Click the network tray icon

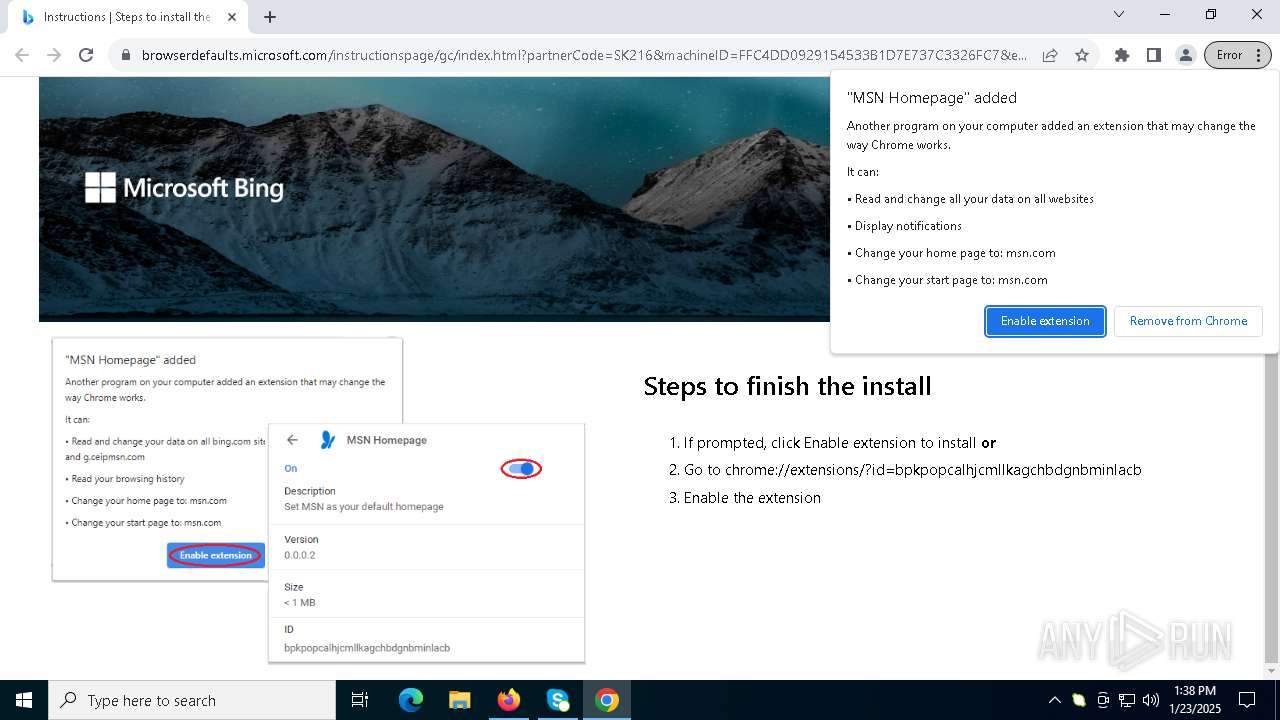tap(1127, 700)
